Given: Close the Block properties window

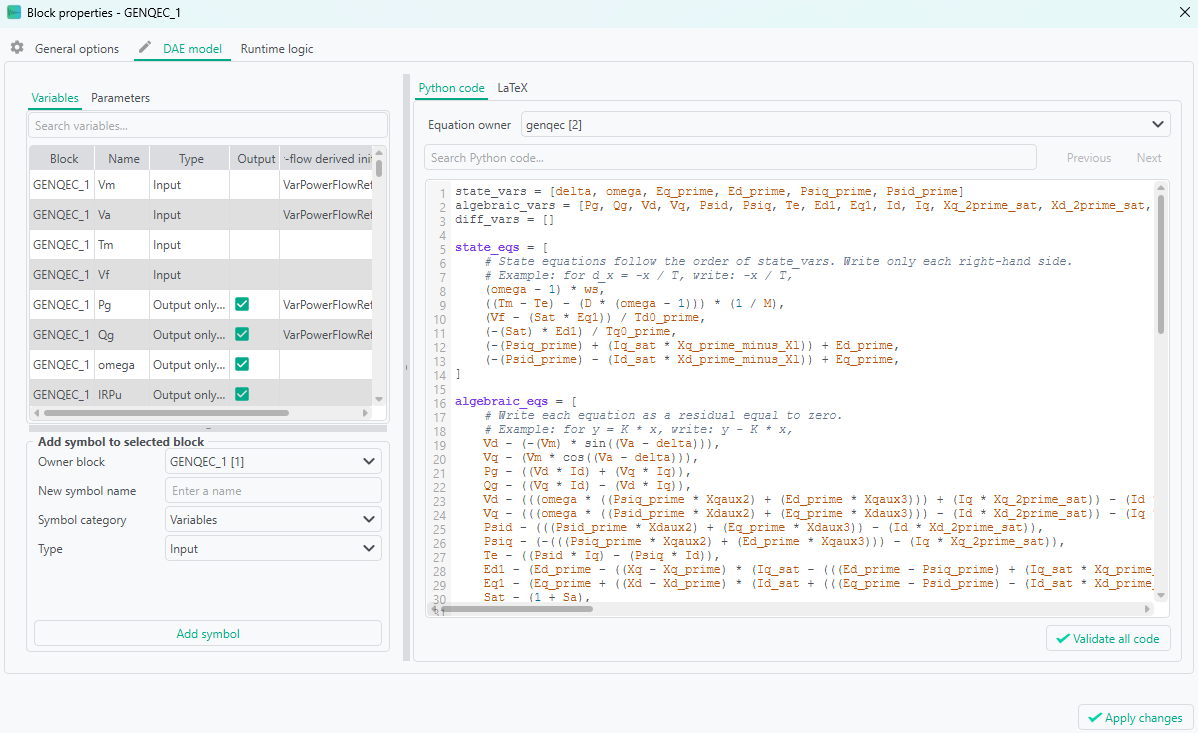Looking at the screenshot, I should [1183, 12].
